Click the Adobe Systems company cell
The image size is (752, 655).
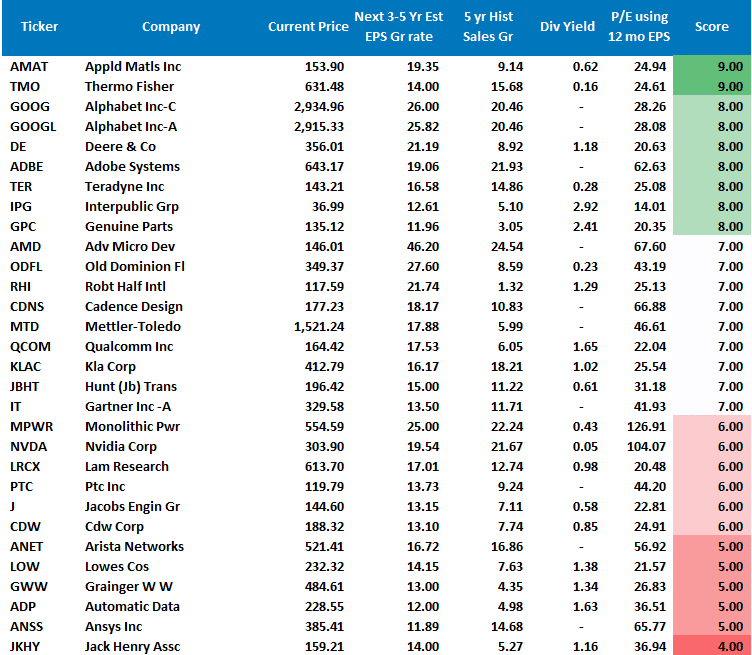132,166
